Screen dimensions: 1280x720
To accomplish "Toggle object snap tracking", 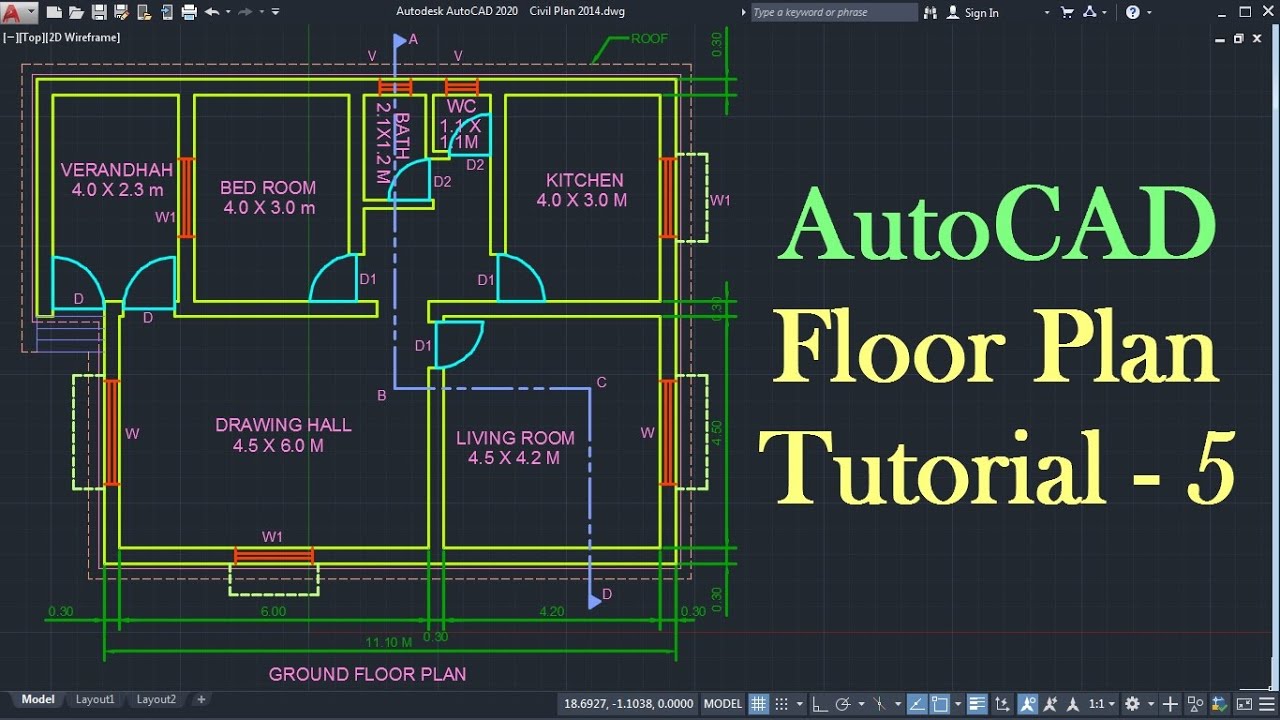I will [917, 704].
